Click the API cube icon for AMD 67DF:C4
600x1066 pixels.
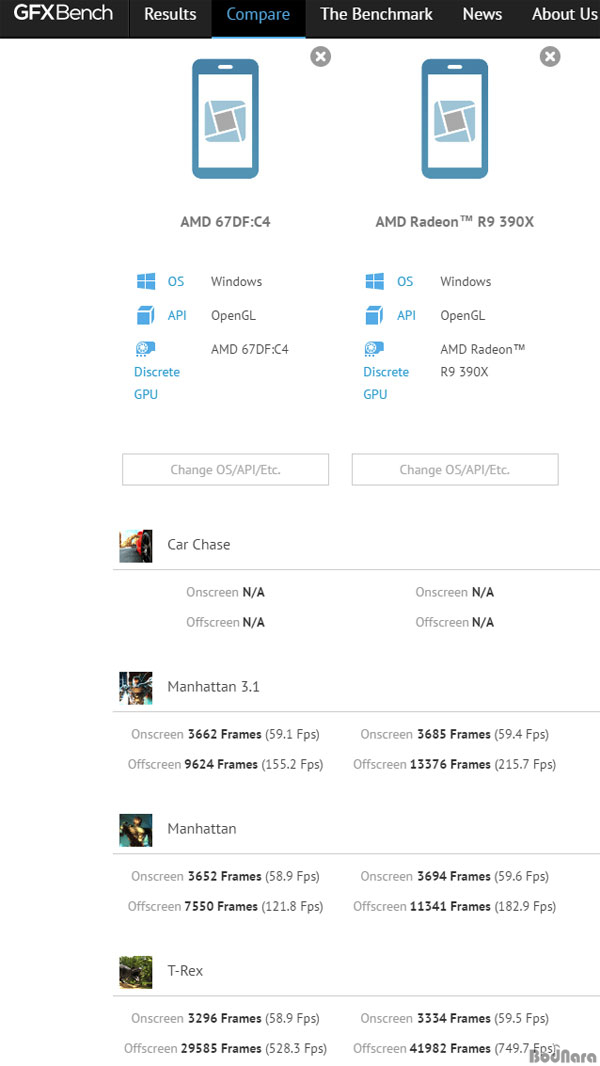pos(146,315)
